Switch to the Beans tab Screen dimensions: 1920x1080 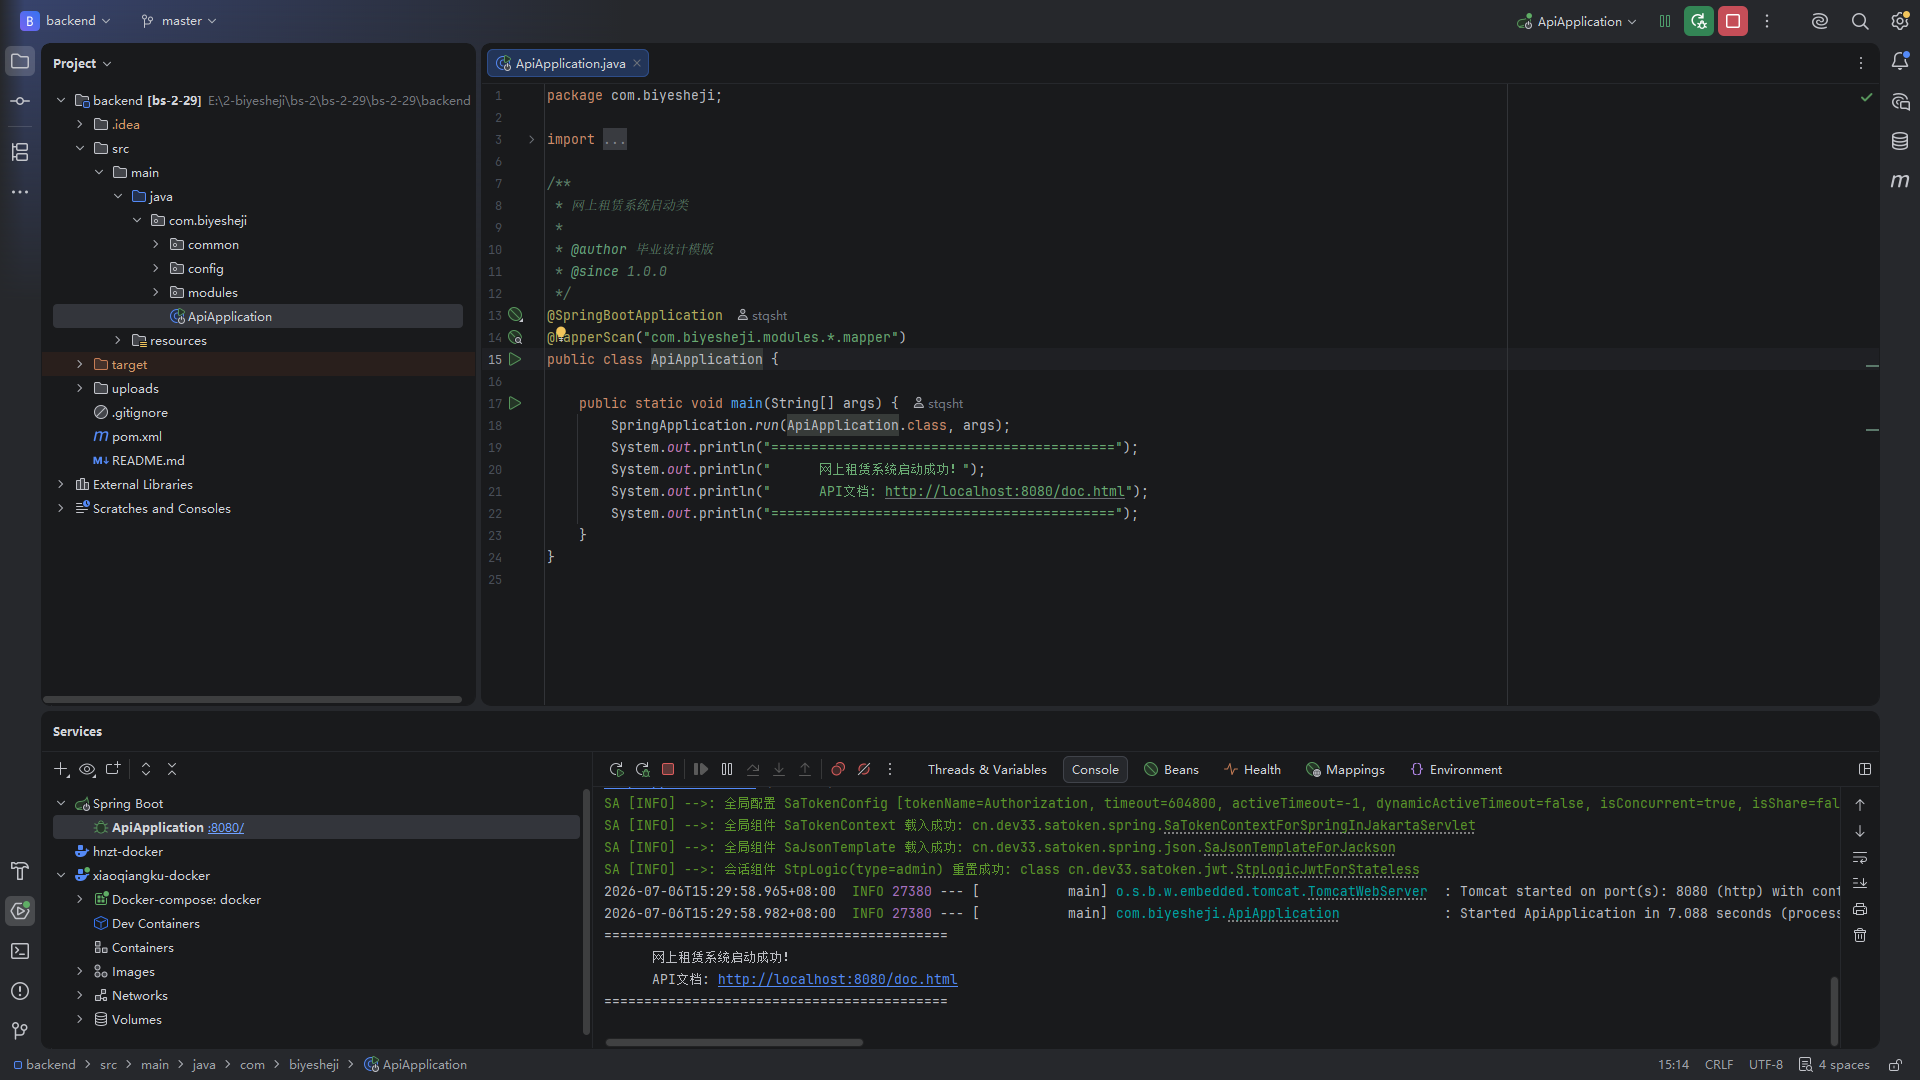1171,769
